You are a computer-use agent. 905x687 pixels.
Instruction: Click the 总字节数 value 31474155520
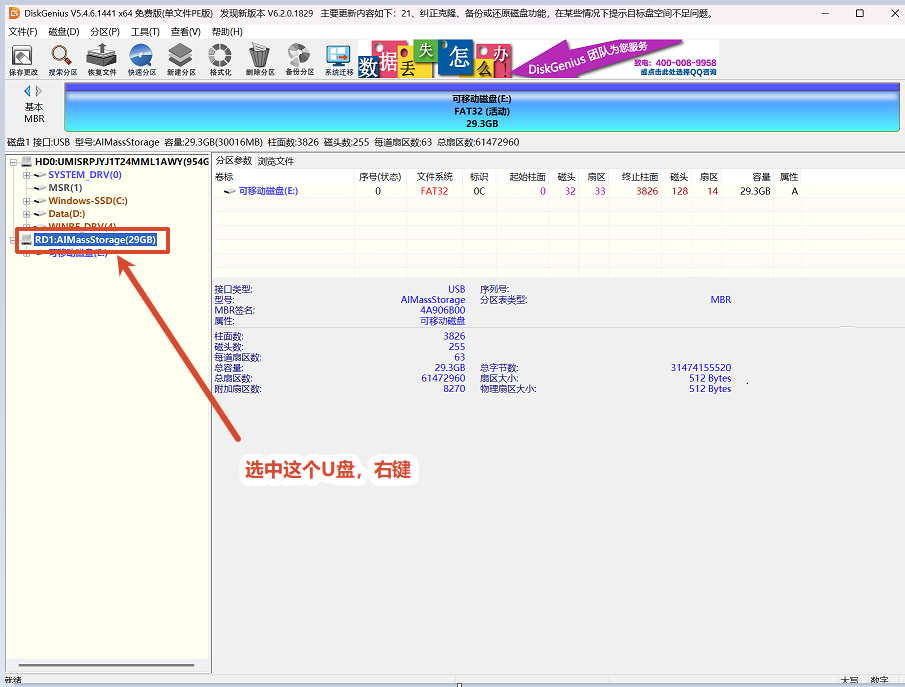tap(701, 368)
